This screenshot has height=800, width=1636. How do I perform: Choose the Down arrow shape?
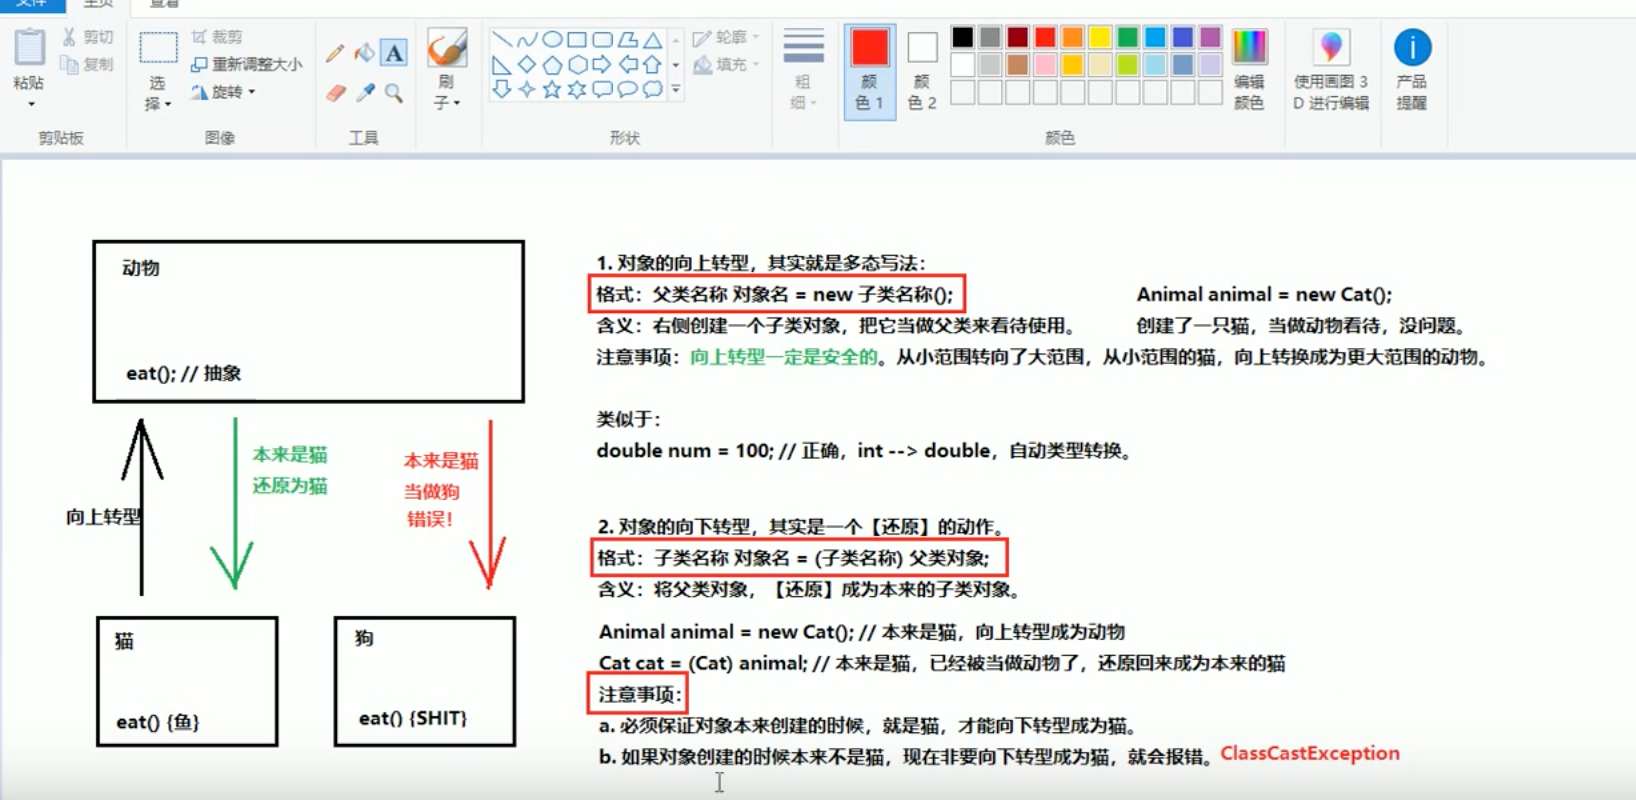pyautogui.click(x=502, y=89)
